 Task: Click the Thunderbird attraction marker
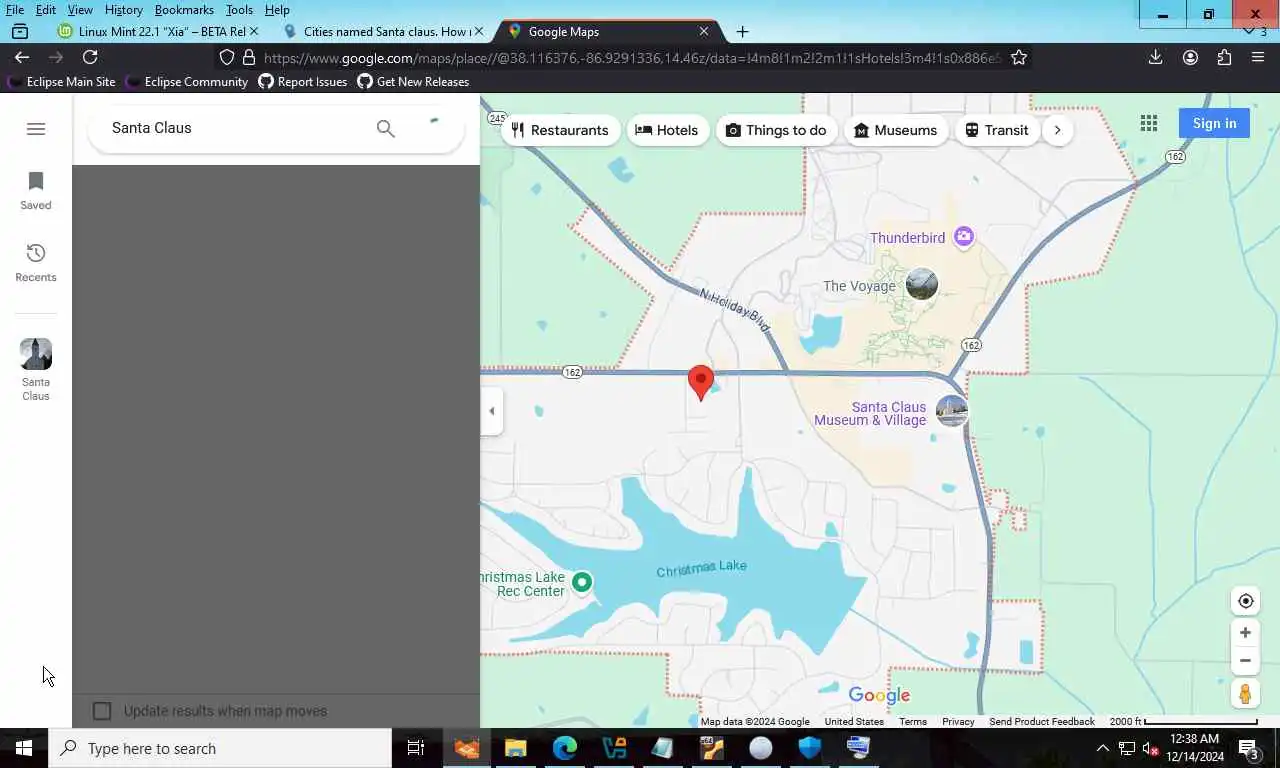click(x=963, y=237)
